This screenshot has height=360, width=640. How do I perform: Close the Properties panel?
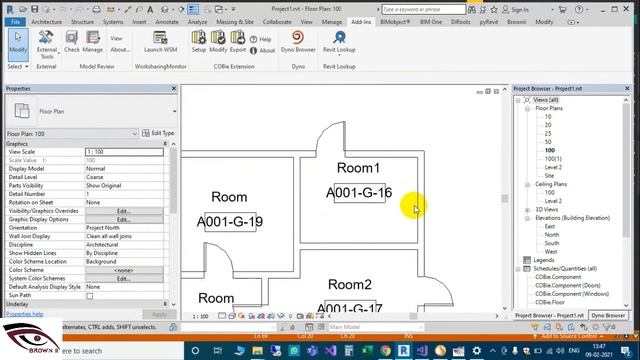point(174,88)
